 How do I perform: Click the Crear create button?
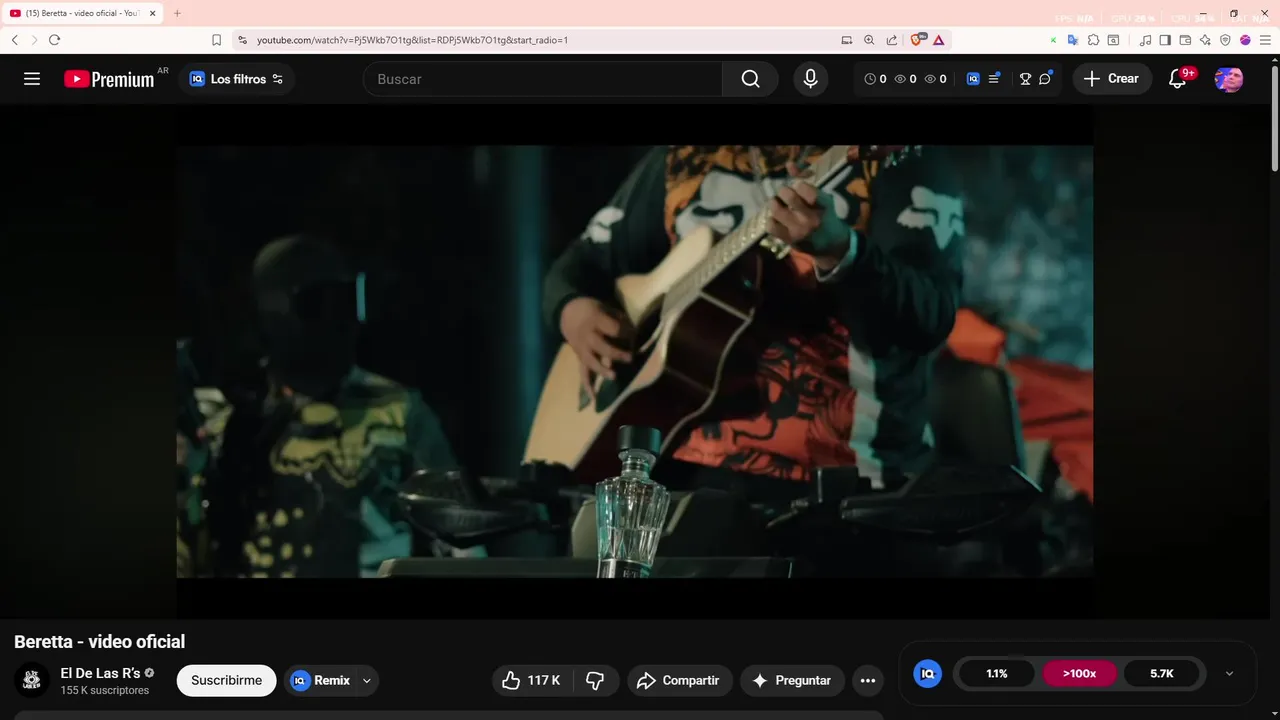[x=1111, y=79]
